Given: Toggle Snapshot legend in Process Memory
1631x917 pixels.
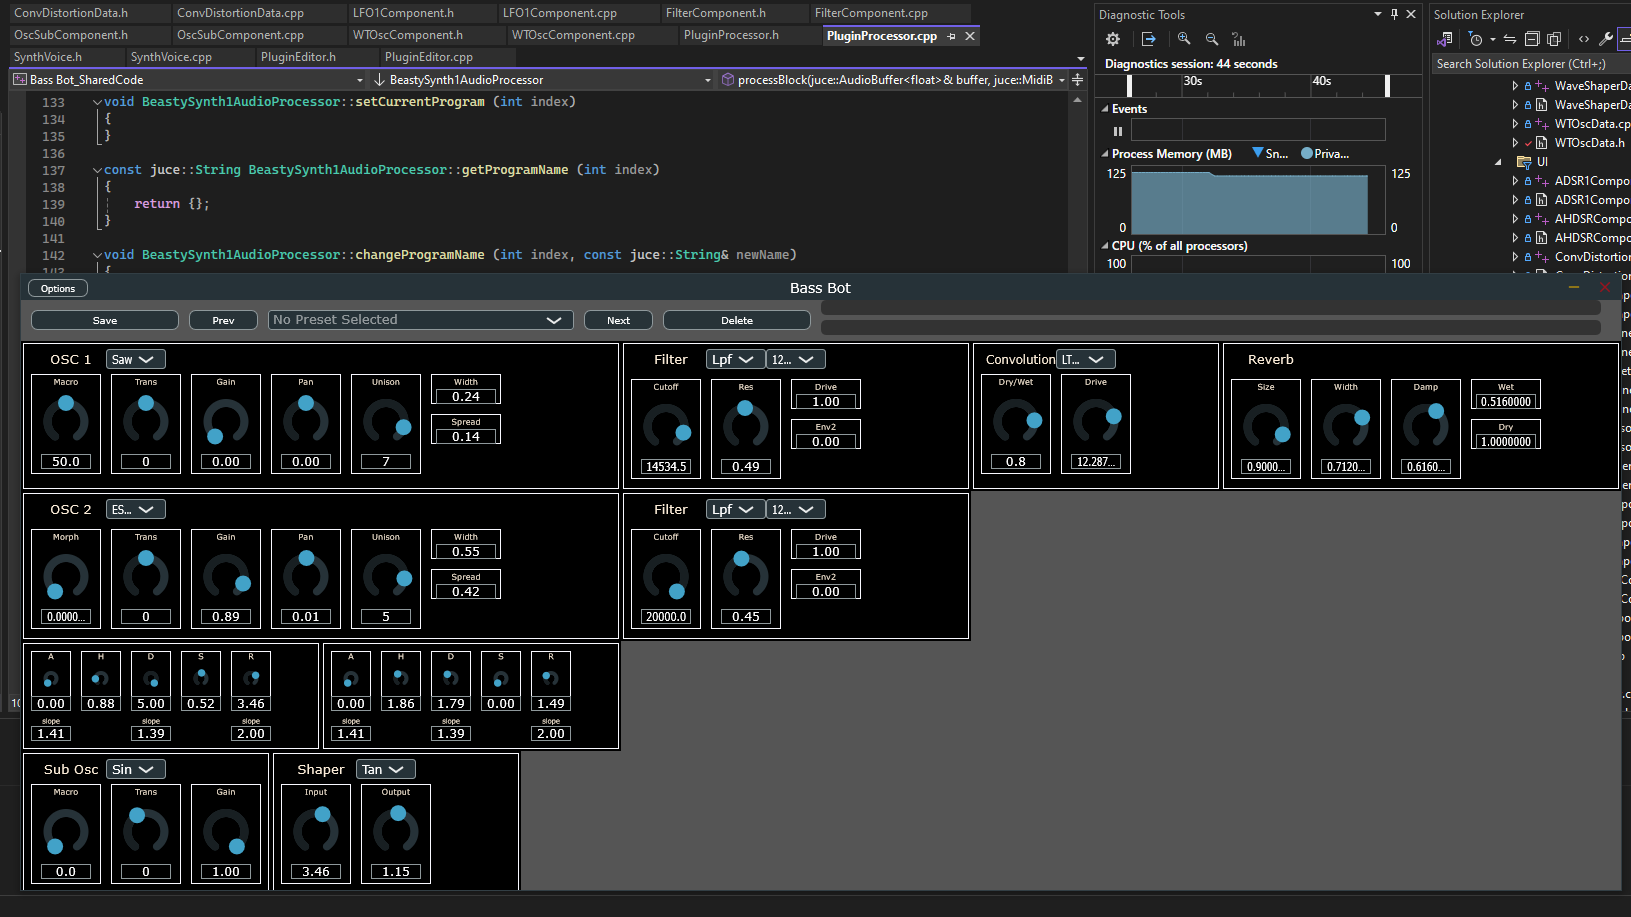Looking at the screenshot, I should tap(1270, 154).
